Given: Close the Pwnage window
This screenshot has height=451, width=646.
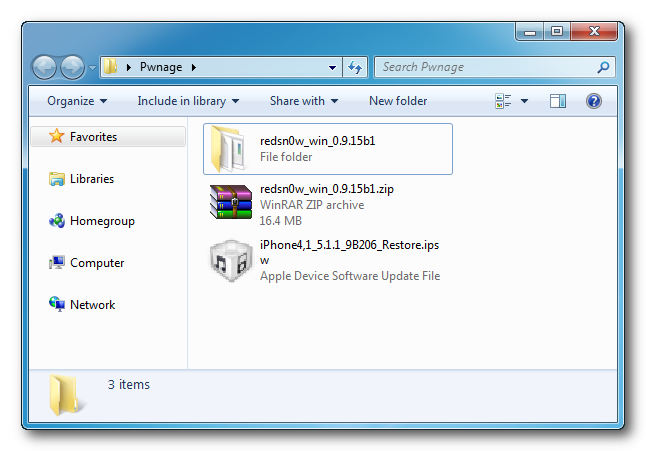Looking at the screenshot, I should tap(594, 31).
